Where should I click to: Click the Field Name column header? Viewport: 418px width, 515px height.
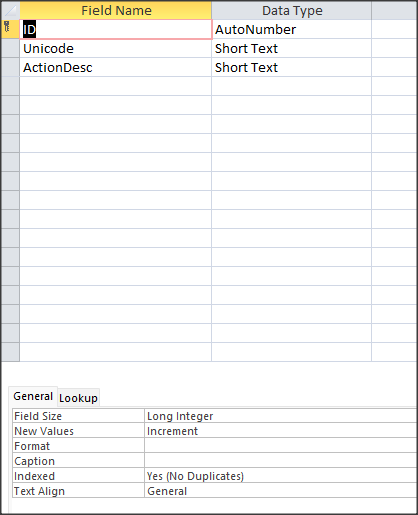pos(116,10)
